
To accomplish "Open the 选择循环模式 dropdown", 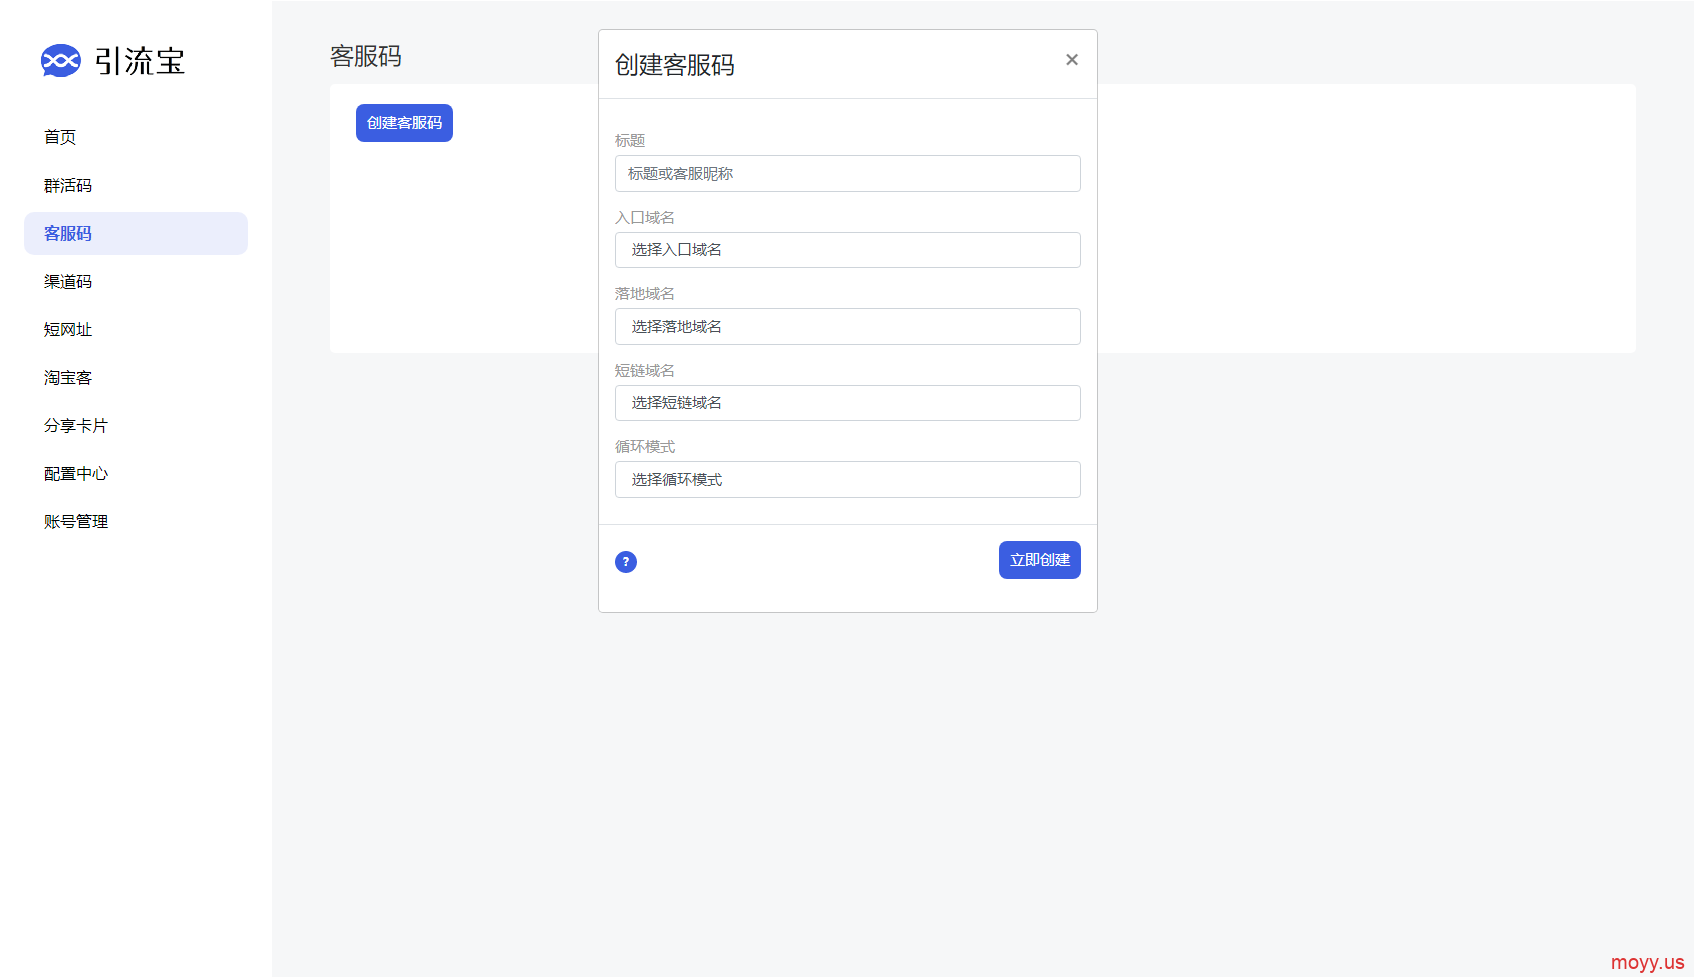I will (848, 479).
